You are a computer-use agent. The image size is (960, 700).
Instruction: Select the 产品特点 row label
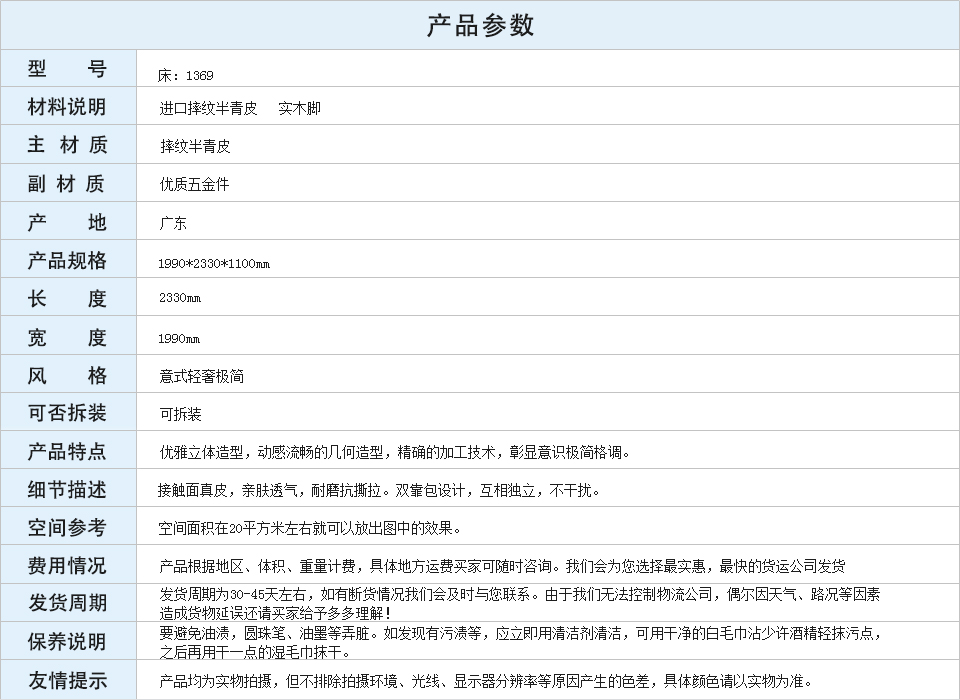coord(67,451)
